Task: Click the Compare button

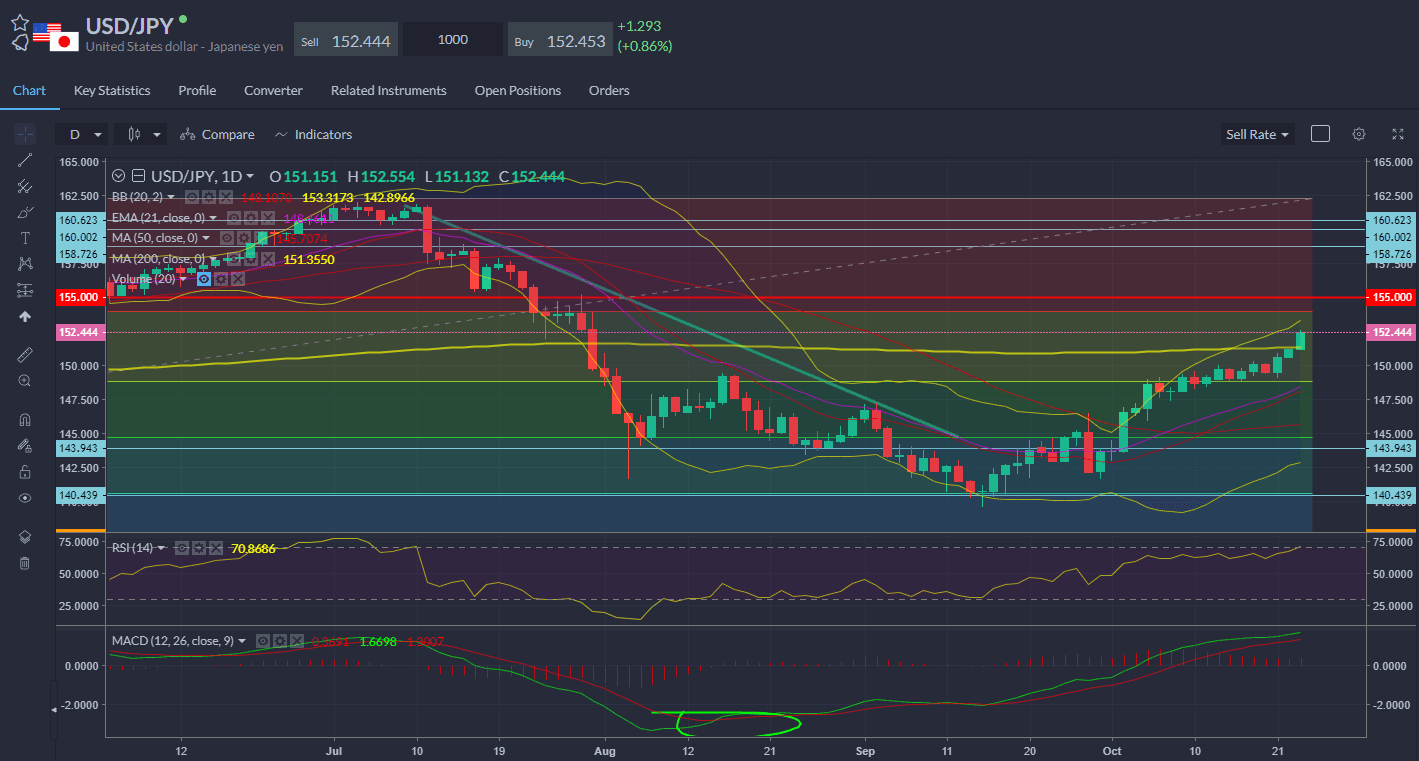Action: click(x=217, y=134)
